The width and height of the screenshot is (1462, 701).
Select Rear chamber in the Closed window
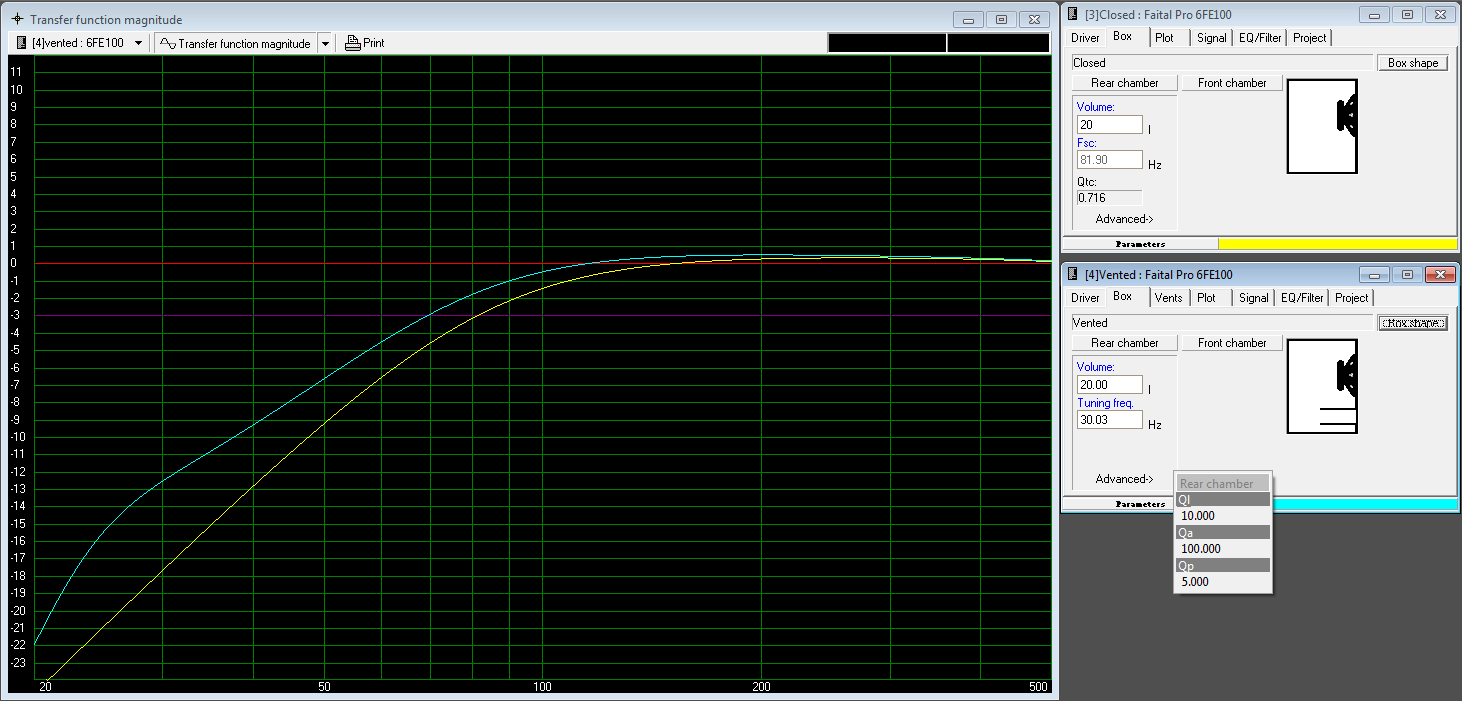(1124, 83)
